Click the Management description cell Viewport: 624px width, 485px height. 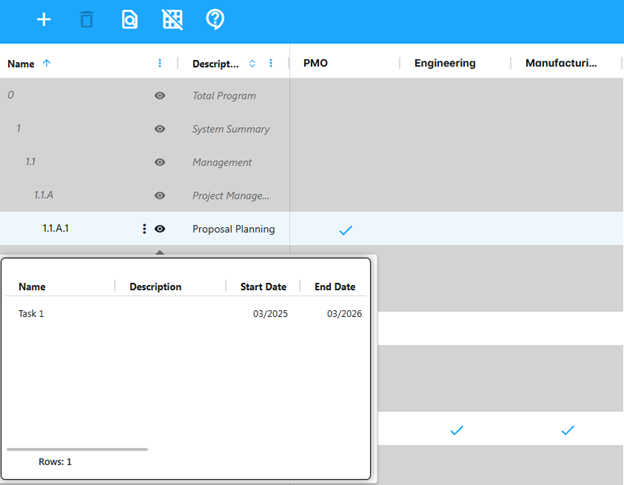(222, 162)
